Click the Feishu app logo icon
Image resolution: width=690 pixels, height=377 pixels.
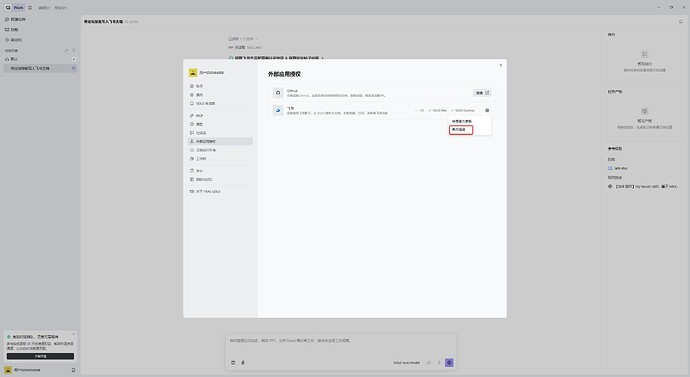click(x=278, y=110)
